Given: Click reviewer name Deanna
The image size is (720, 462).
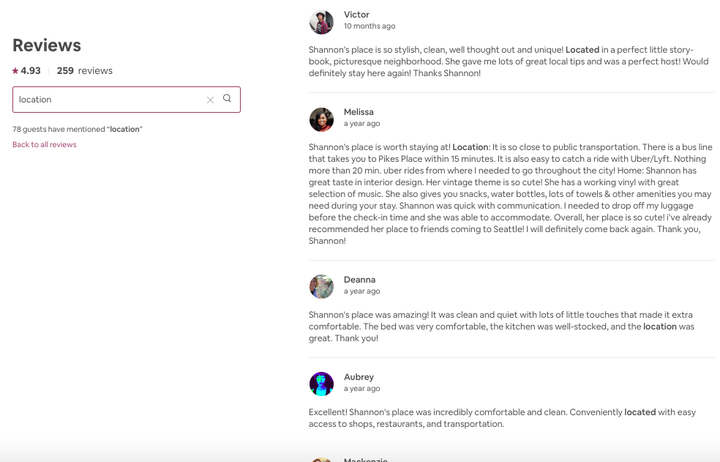Looking at the screenshot, I should click(x=360, y=280).
